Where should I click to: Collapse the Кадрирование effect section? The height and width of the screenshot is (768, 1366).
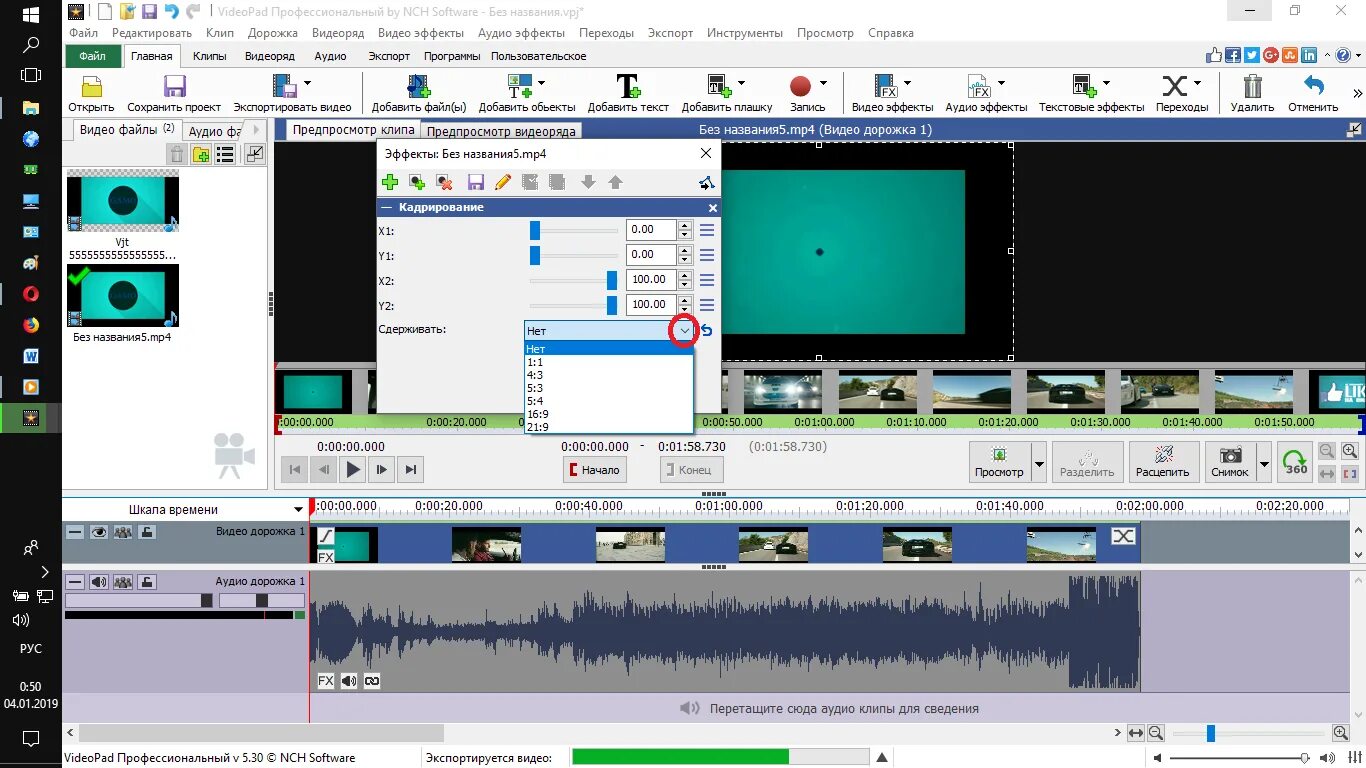pos(386,207)
